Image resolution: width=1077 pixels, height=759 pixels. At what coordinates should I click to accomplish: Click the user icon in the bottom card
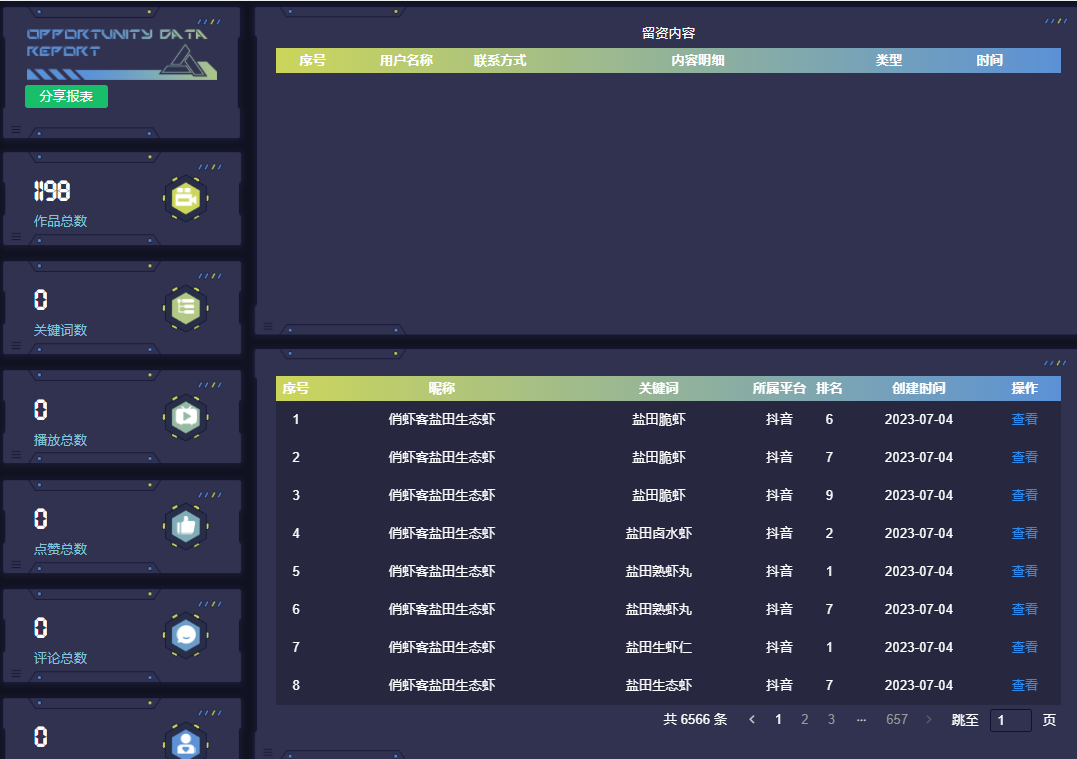(x=185, y=742)
